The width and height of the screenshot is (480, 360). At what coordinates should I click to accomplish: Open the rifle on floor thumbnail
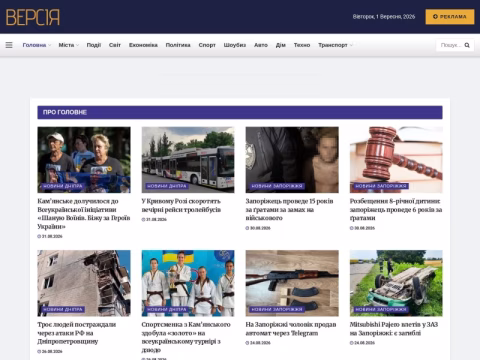click(x=292, y=283)
